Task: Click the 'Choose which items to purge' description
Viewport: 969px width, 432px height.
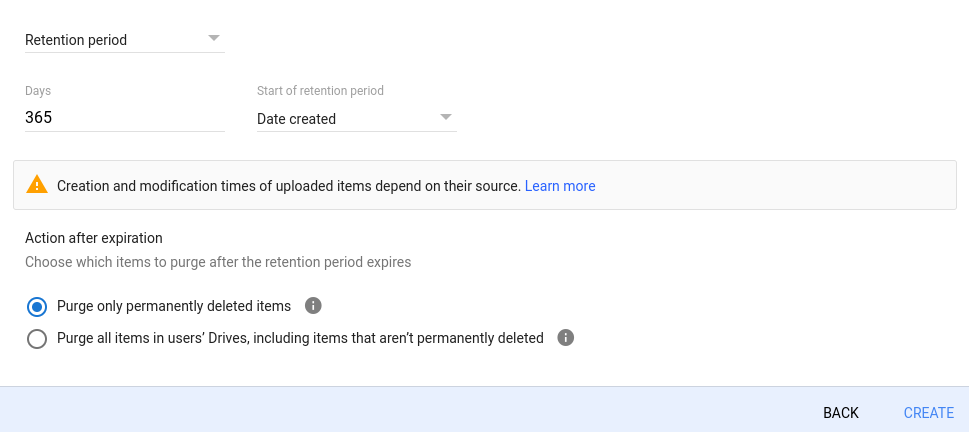Action: 218,262
